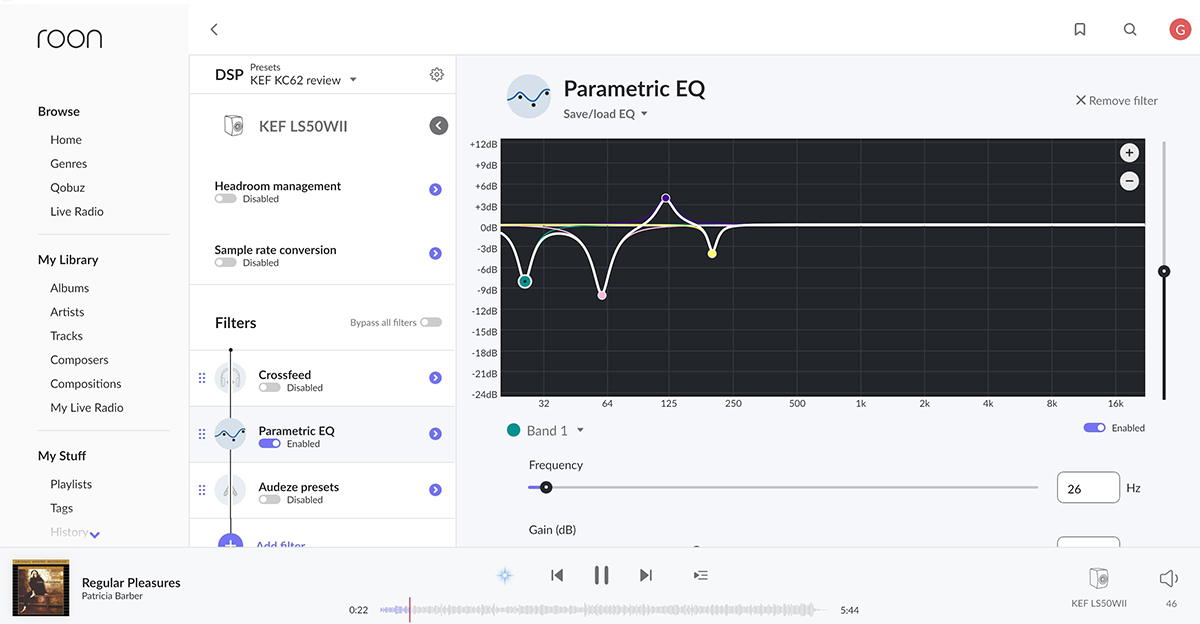The height and width of the screenshot is (624, 1200).
Task: Open DSP settings gear icon
Action: [x=436, y=74]
